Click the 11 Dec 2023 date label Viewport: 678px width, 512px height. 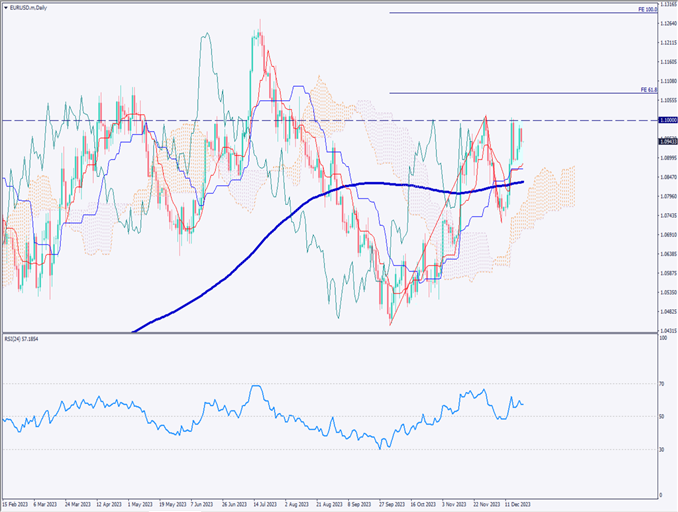pos(518,505)
